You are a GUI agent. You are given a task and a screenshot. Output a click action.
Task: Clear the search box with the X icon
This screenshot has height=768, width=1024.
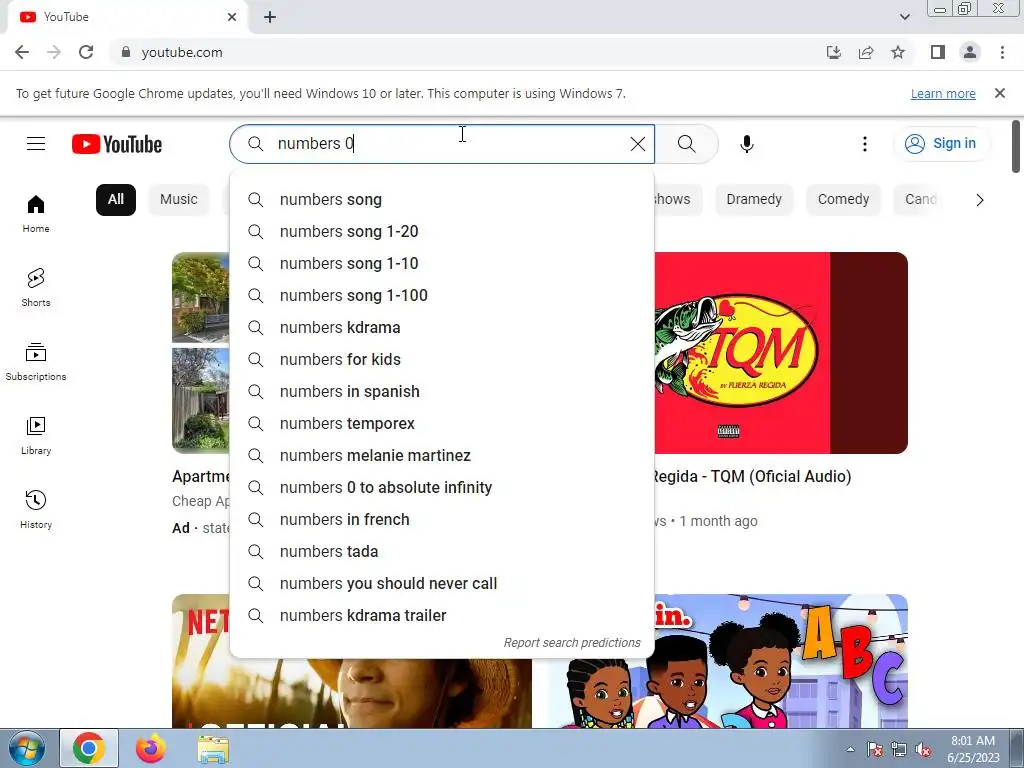point(638,144)
